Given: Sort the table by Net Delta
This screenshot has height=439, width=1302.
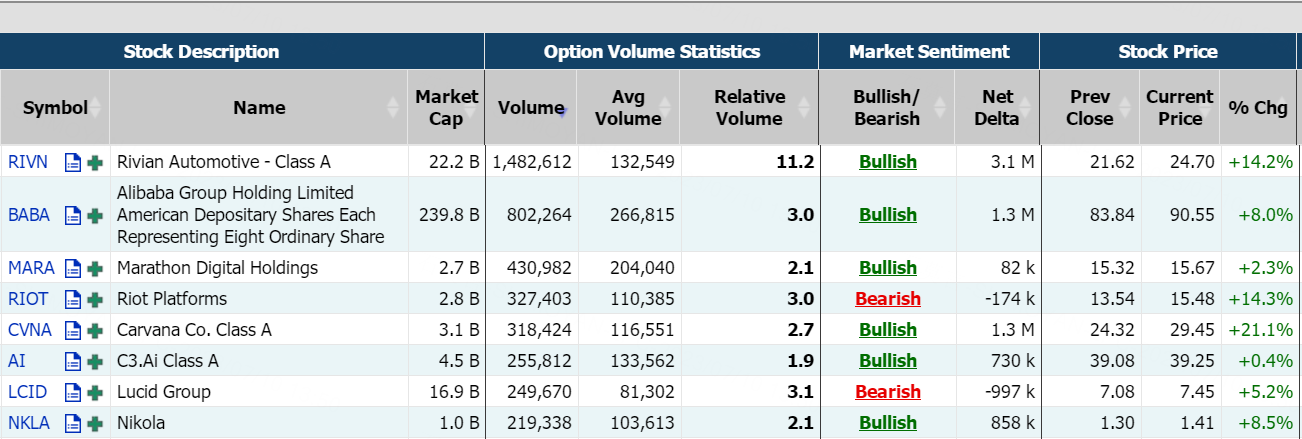Looking at the screenshot, I should 1027,108.
